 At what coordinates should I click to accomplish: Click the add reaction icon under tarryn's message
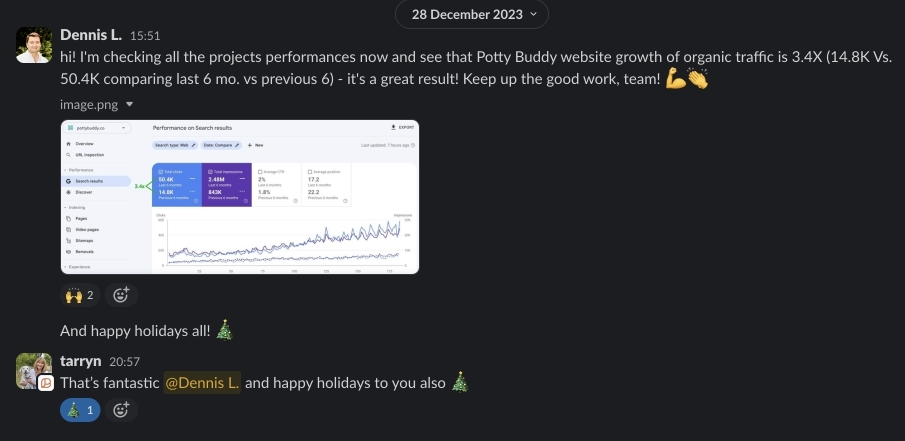pyautogui.click(x=121, y=409)
